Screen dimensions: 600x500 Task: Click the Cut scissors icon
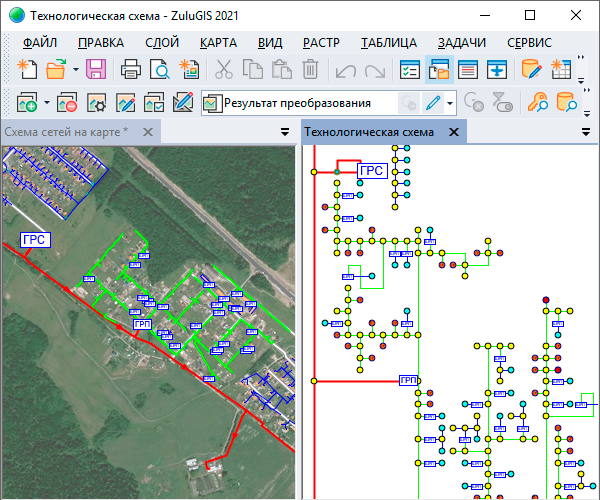click(224, 69)
